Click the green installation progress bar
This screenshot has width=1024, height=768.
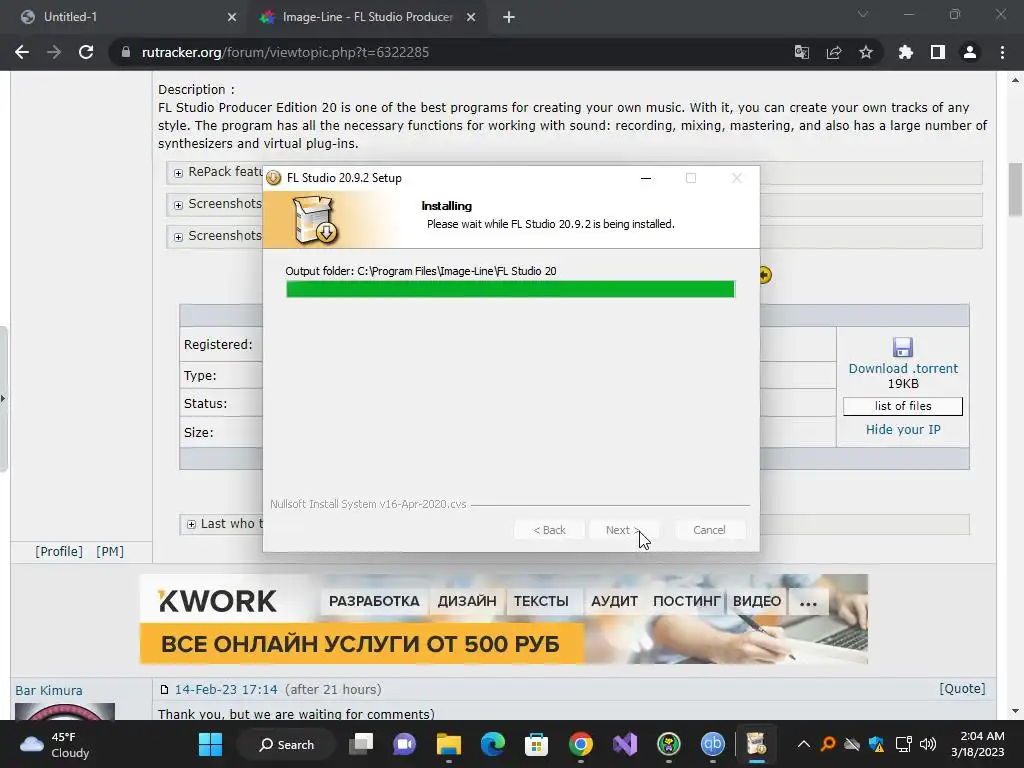point(510,289)
